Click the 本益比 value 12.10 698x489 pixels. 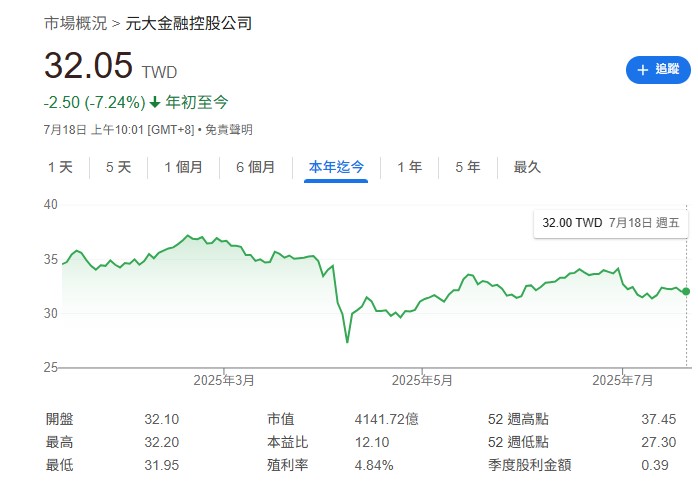pos(372,442)
